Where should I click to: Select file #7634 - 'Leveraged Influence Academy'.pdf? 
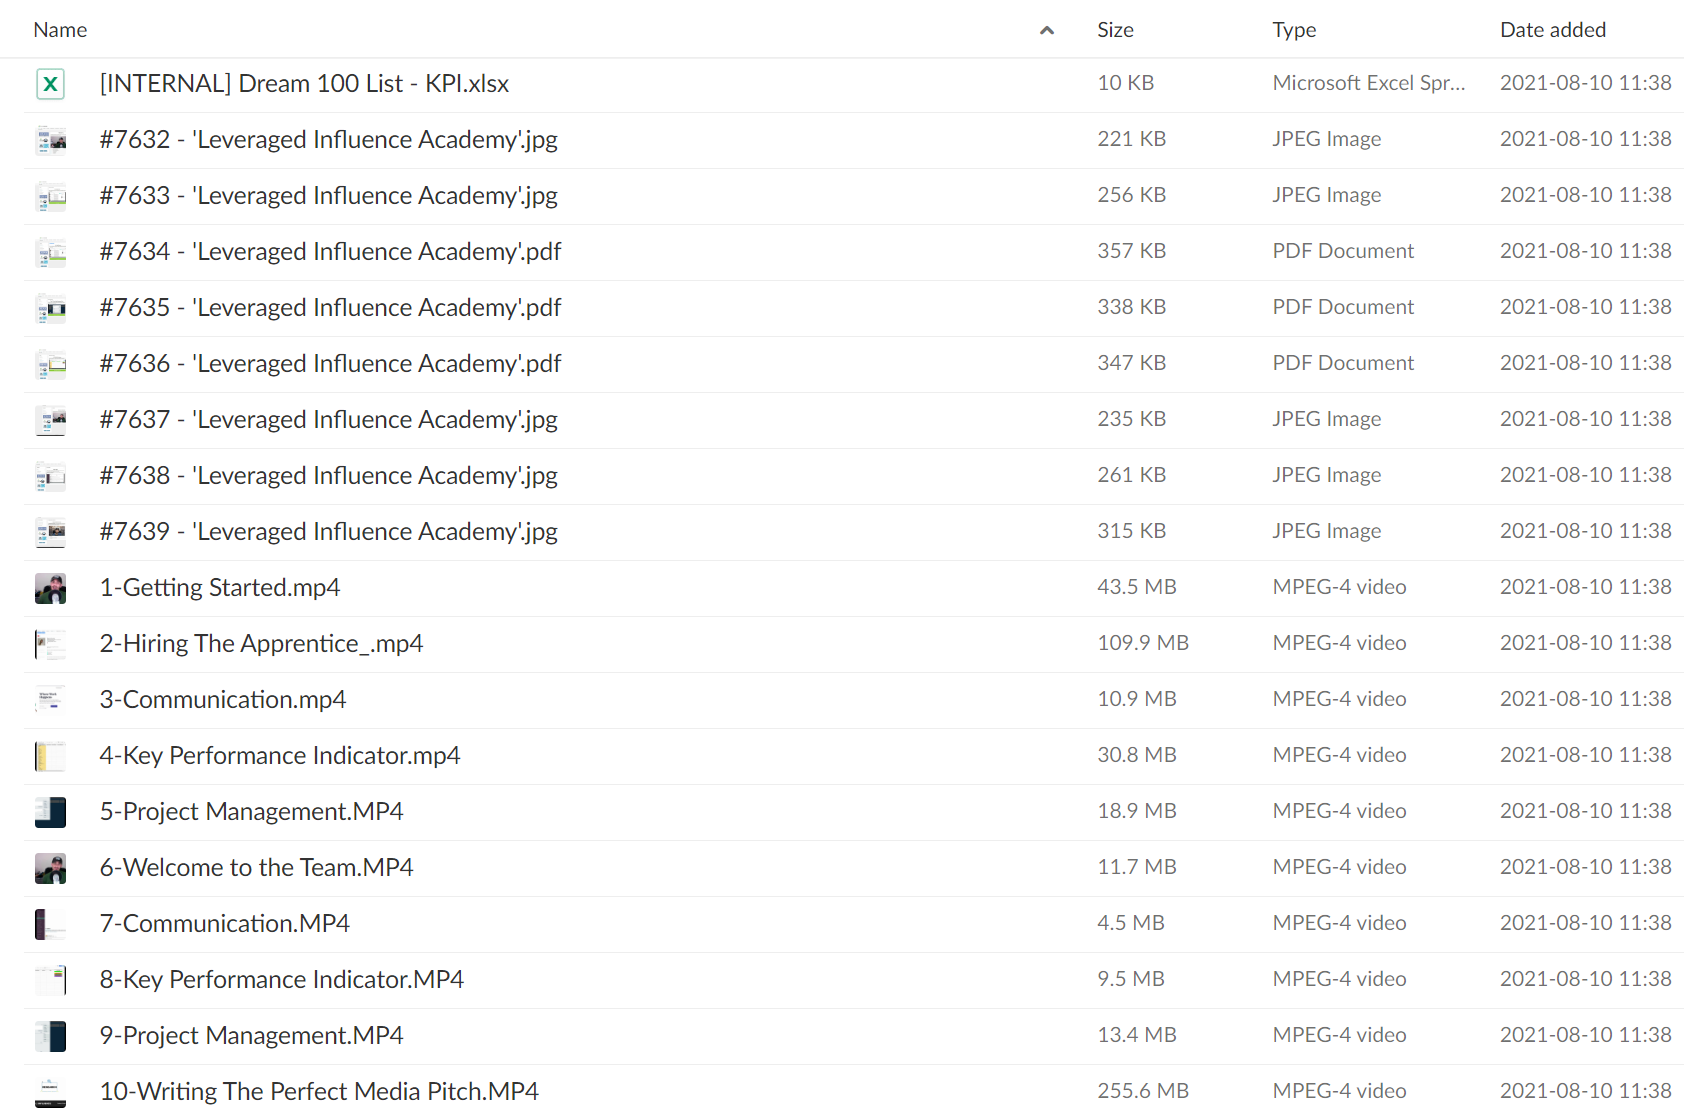330,252
